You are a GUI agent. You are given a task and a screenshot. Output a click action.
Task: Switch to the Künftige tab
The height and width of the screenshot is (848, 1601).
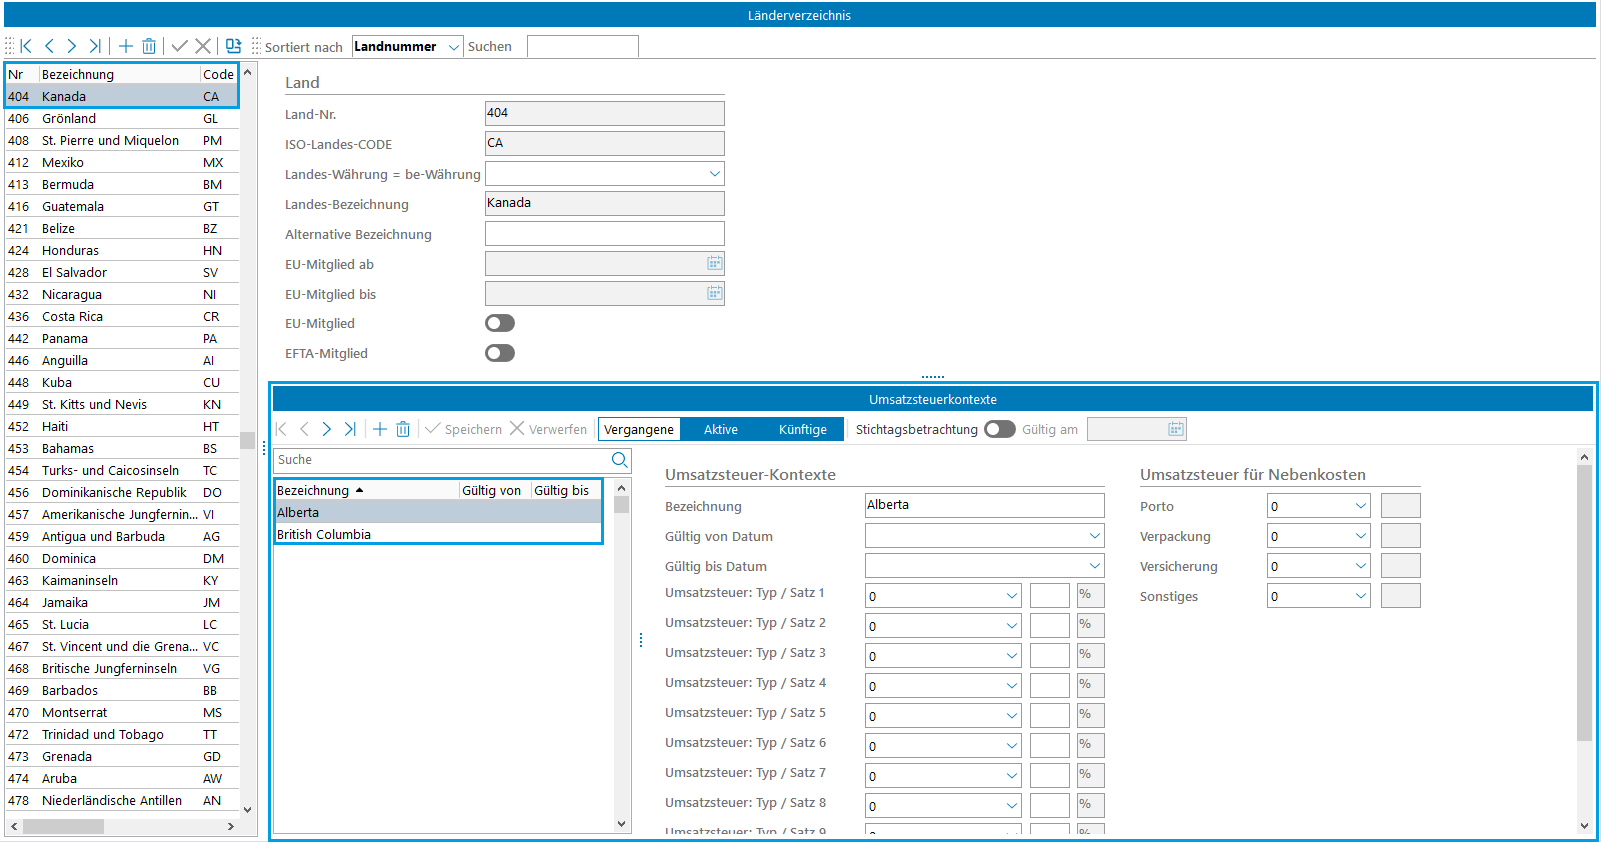click(802, 429)
